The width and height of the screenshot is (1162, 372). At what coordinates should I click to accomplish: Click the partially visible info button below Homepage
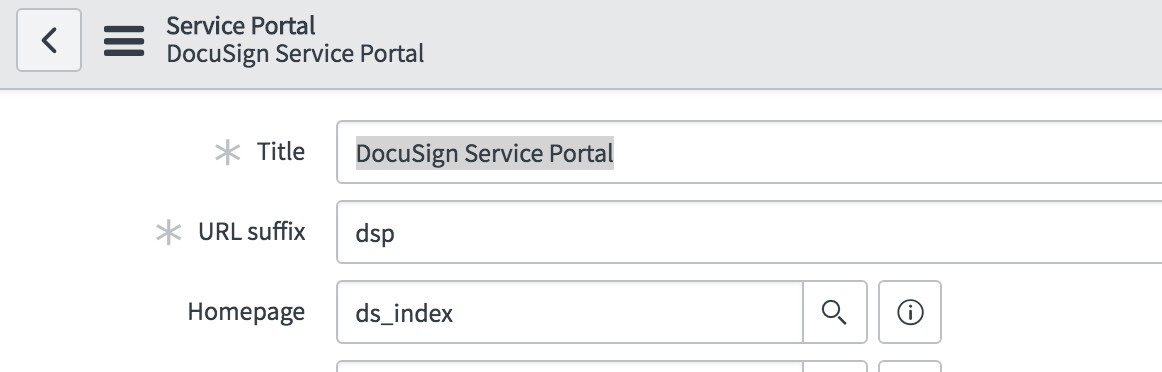(x=910, y=366)
